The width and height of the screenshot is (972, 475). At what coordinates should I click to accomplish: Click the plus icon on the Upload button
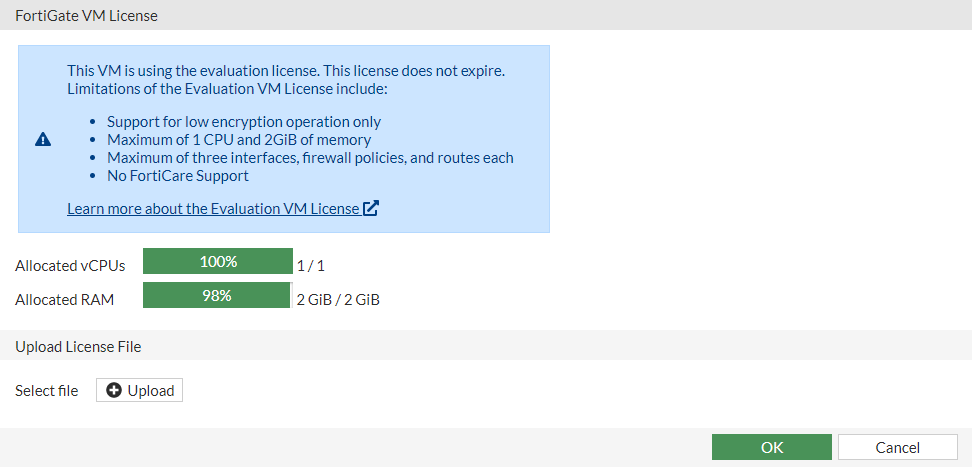point(114,391)
